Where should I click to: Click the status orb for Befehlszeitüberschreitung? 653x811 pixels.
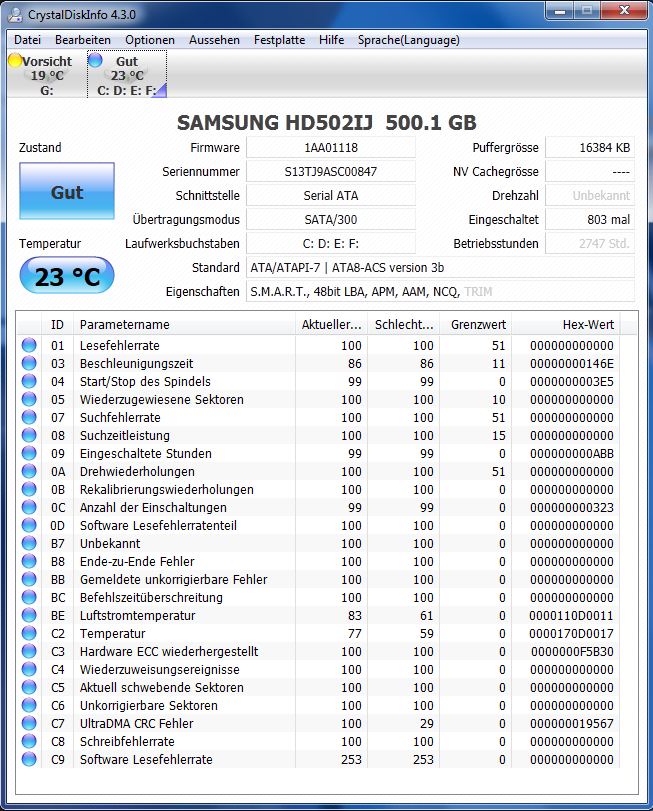pos(29,597)
